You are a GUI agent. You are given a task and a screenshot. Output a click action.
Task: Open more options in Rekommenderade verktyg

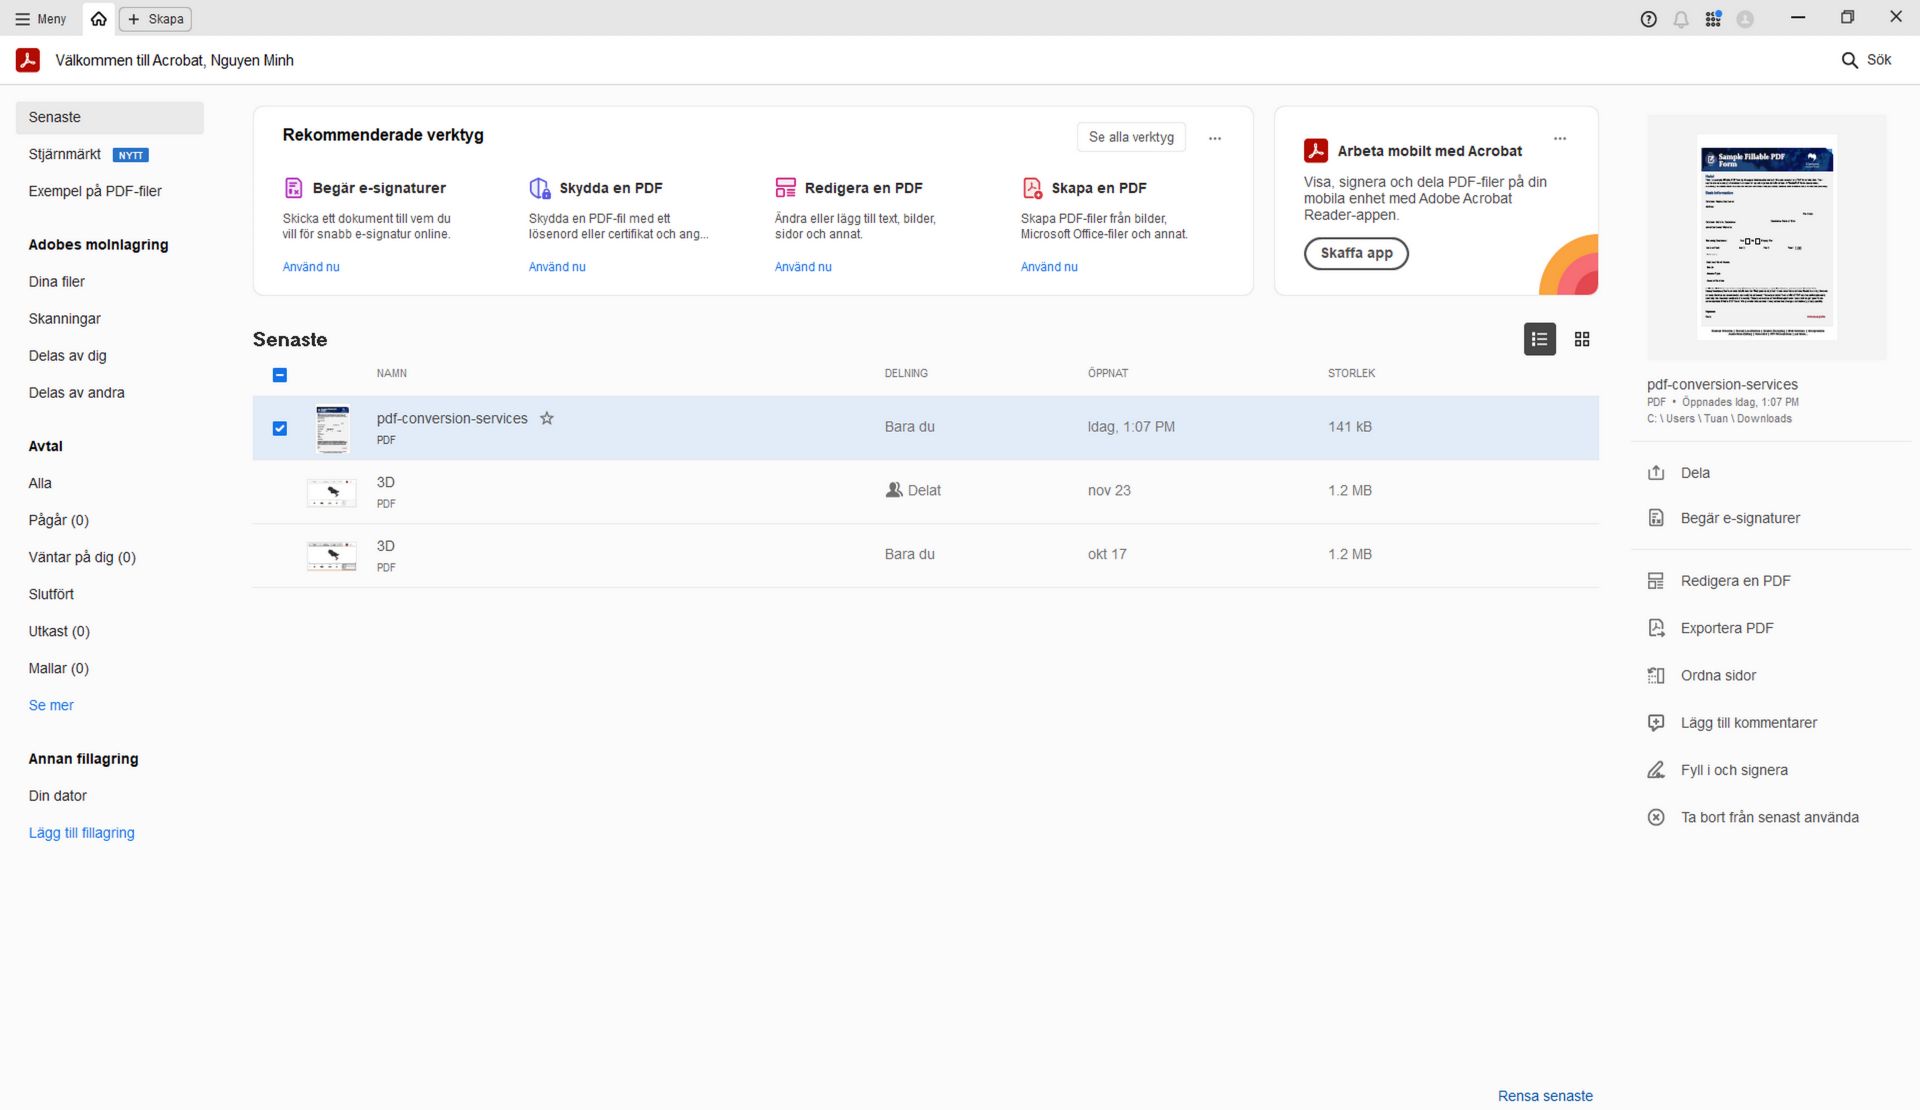pyautogui.click(x=1214, y=138)
